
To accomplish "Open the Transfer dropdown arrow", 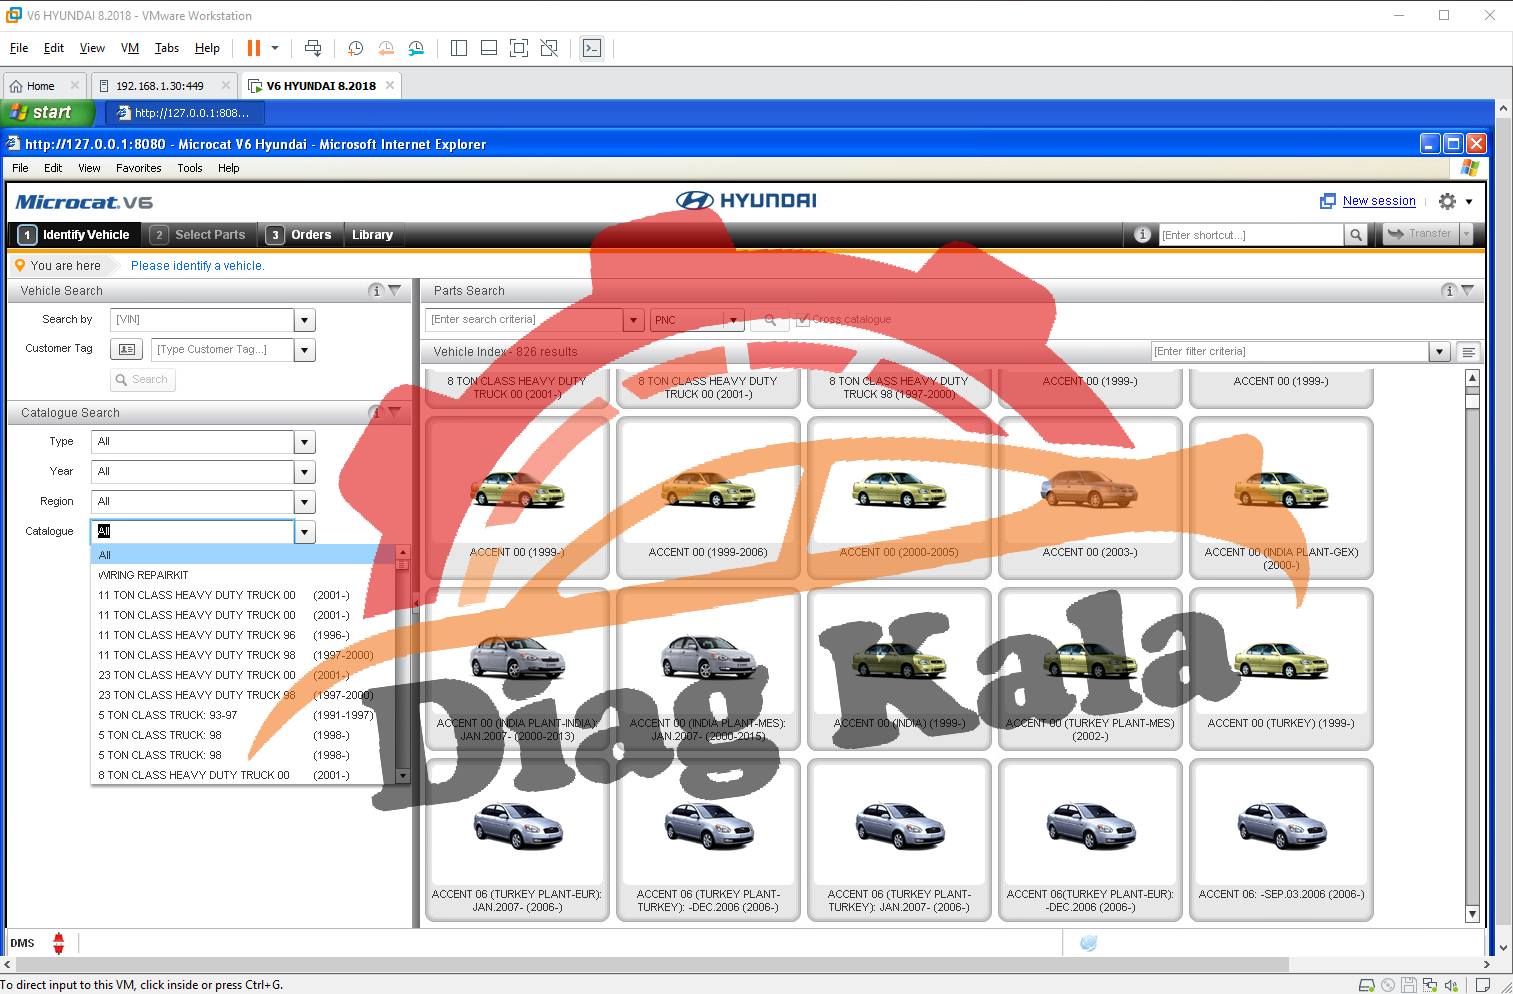I will 1466,234.
